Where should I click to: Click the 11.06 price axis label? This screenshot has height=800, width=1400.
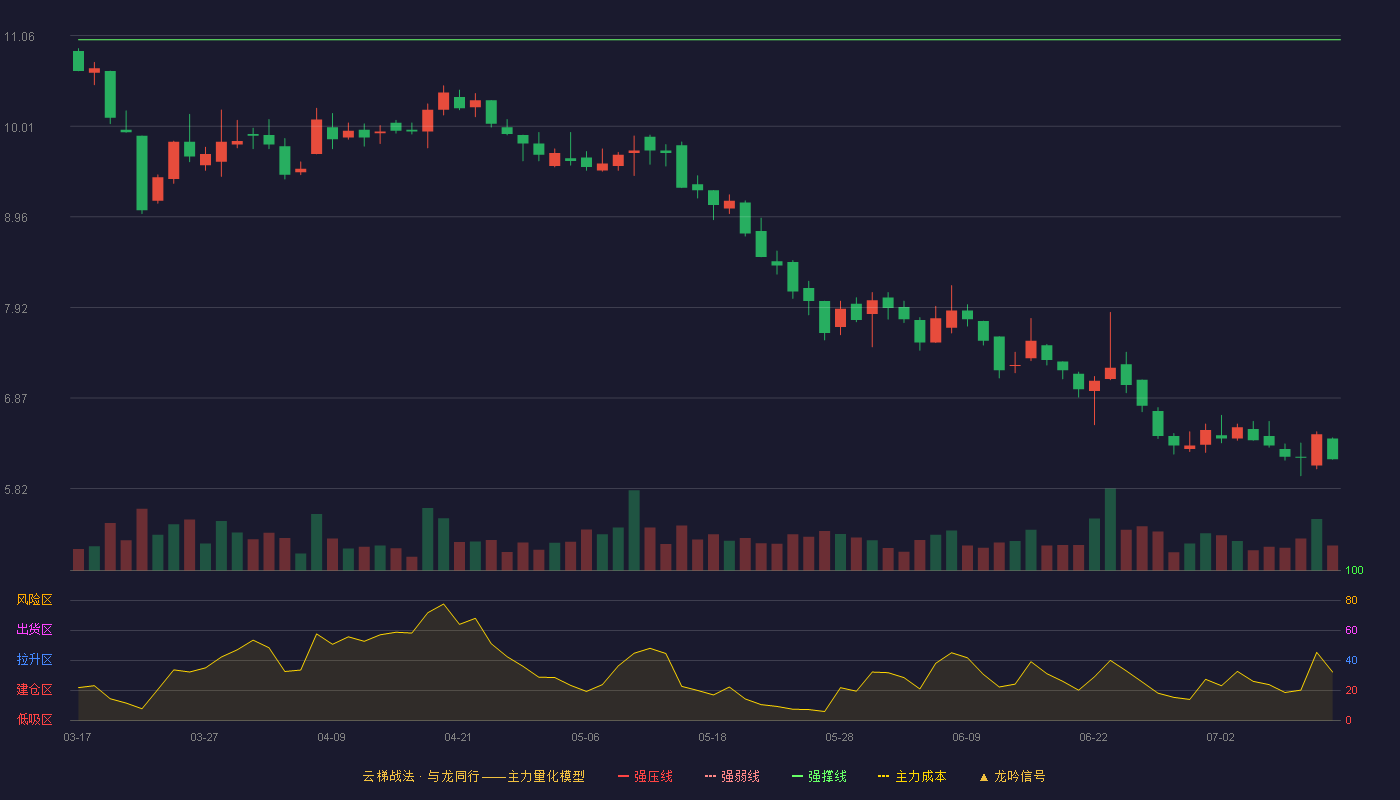click(19, 37)
